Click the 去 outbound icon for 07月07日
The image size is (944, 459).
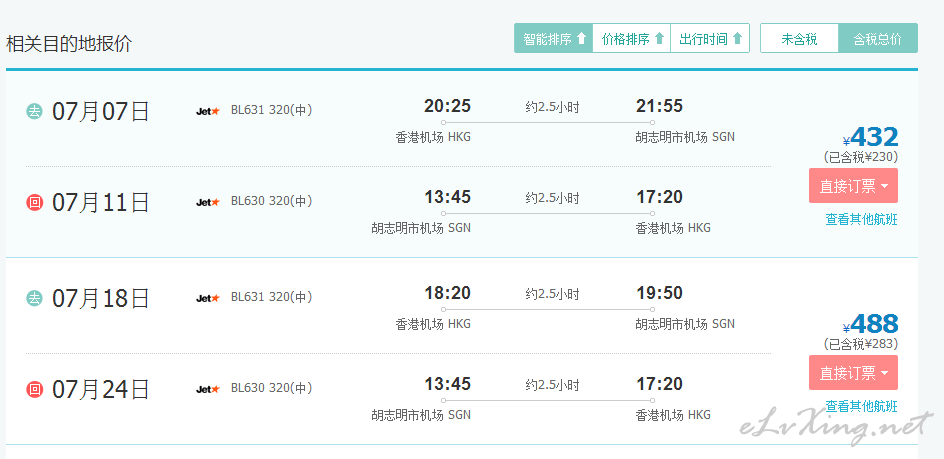pos(34,111)
